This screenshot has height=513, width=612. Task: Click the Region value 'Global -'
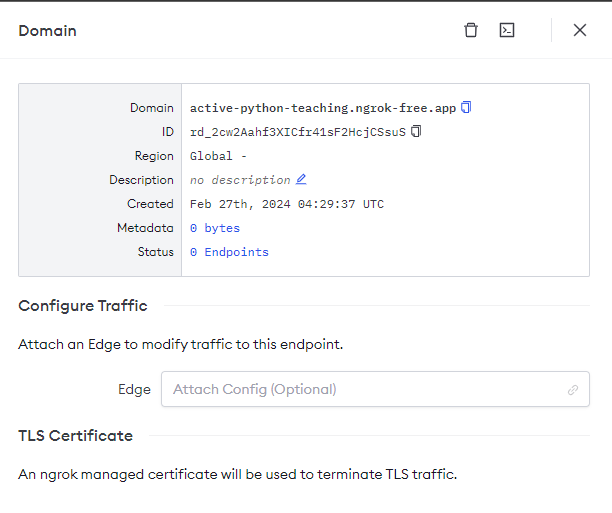pyautogui.click(x=218, y=156)
